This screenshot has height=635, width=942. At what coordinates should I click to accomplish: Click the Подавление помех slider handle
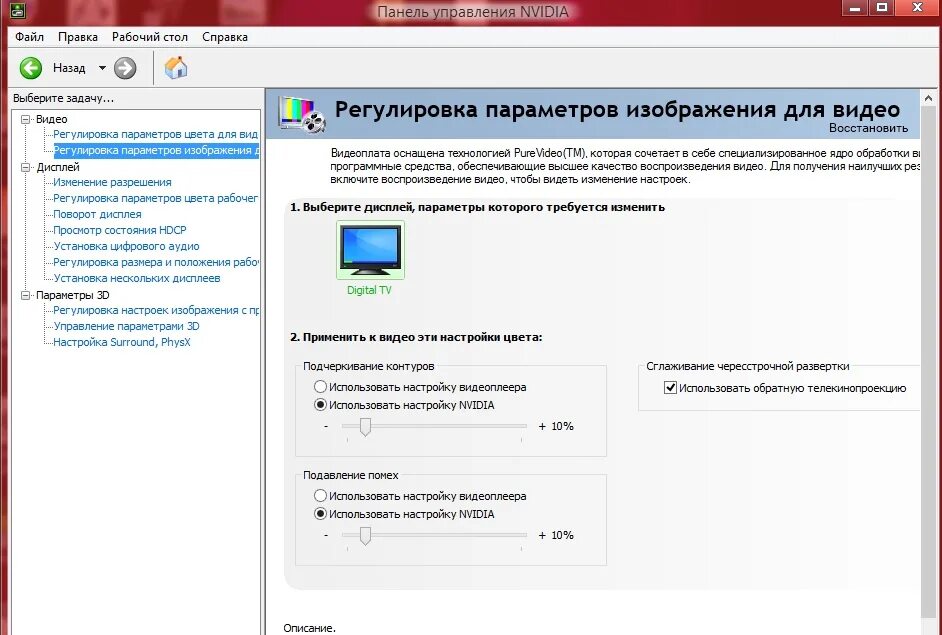(365, 535)
